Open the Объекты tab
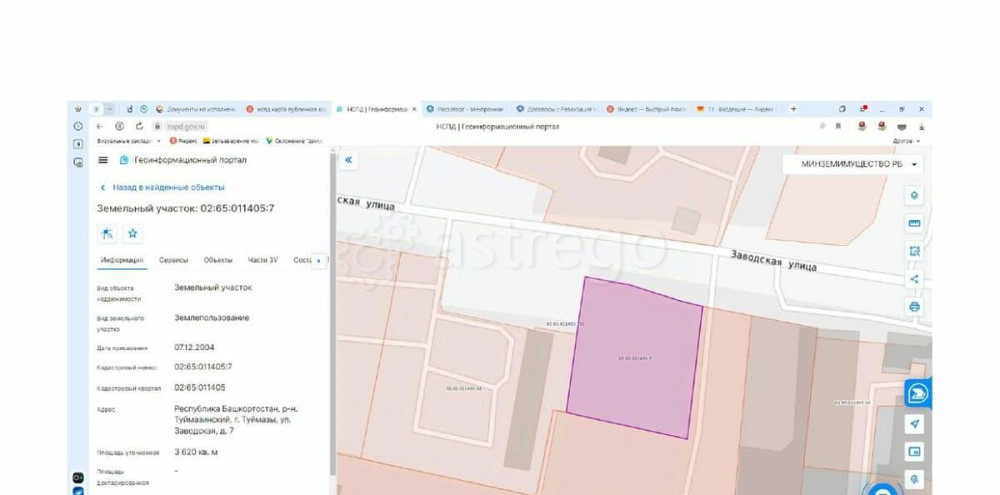1000x495 pixels. tap(218, 260)
